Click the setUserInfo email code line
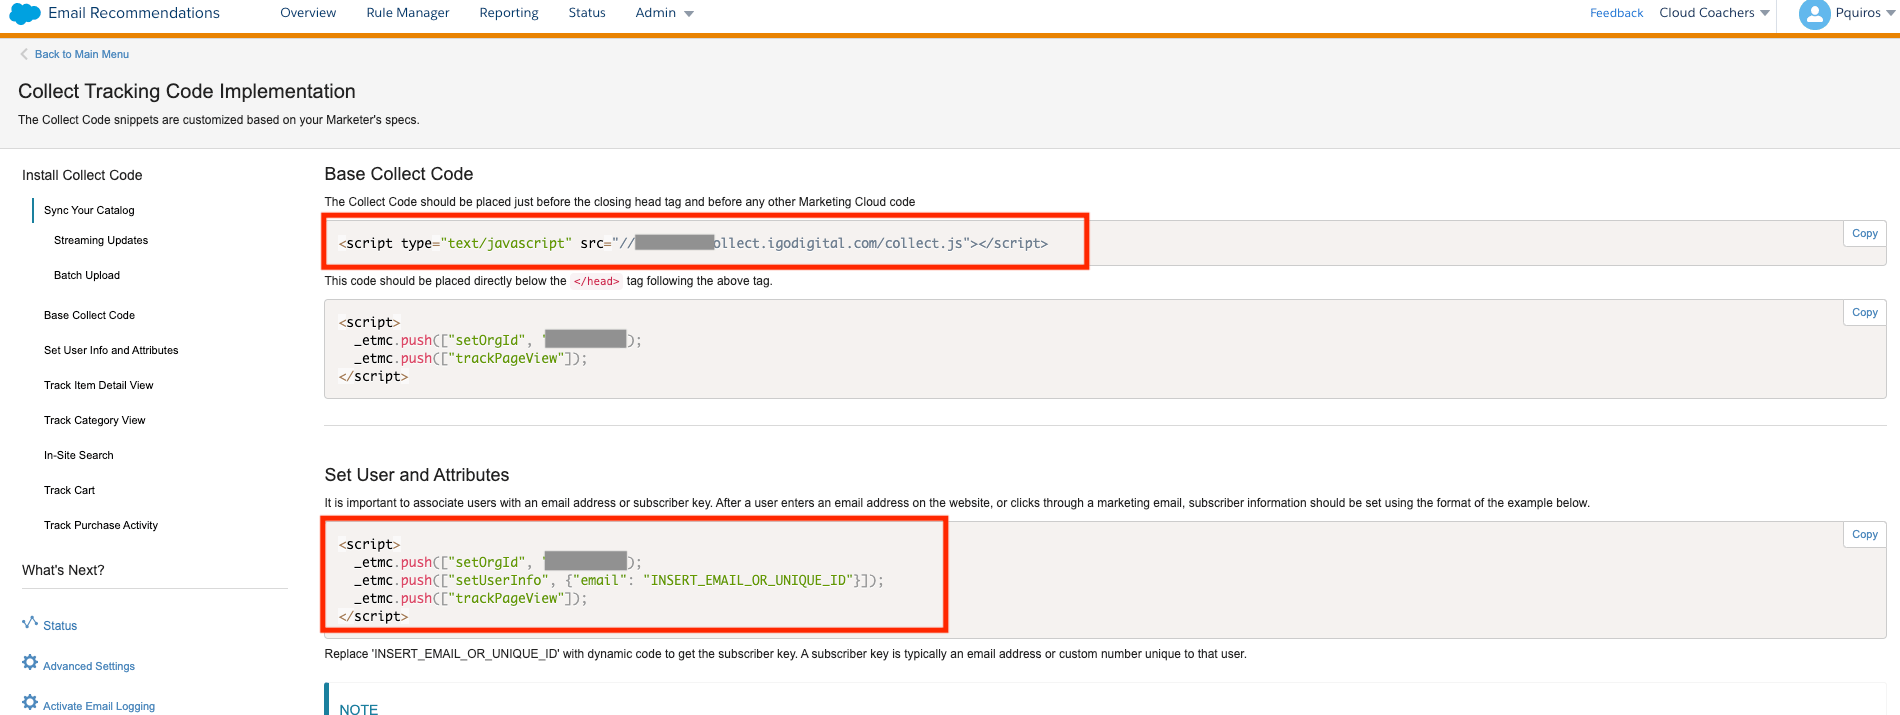The height and width of the screenshot is (715, 1900). click(619, 580)
